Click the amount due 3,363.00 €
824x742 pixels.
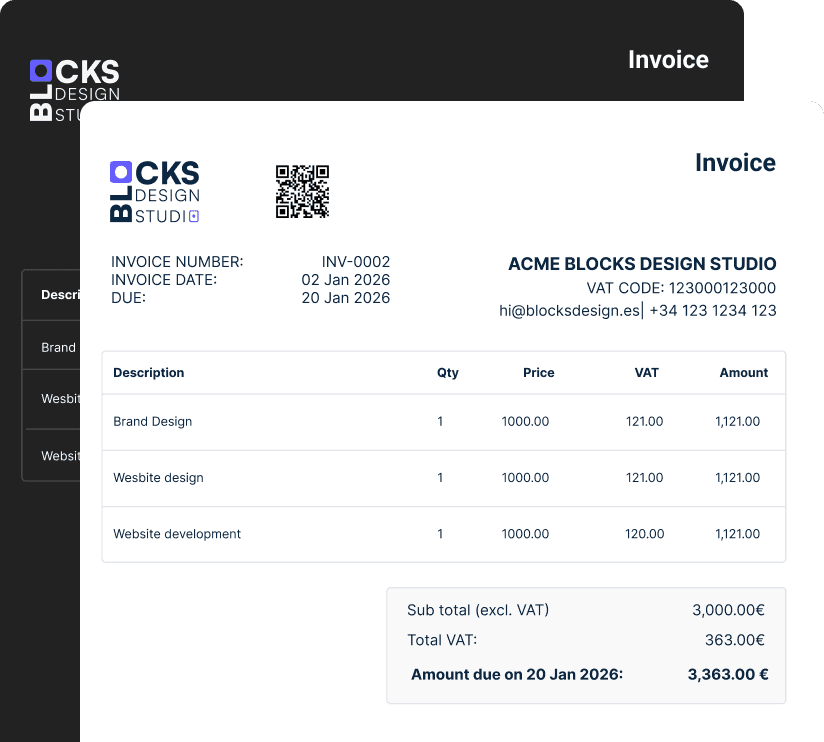728,674
